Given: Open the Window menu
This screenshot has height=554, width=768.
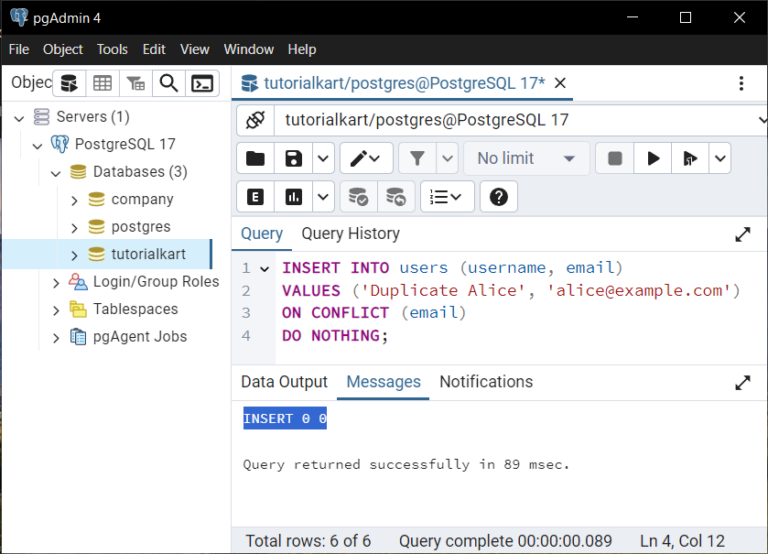Looking at the screenshot, I should [x=249, y=49].
